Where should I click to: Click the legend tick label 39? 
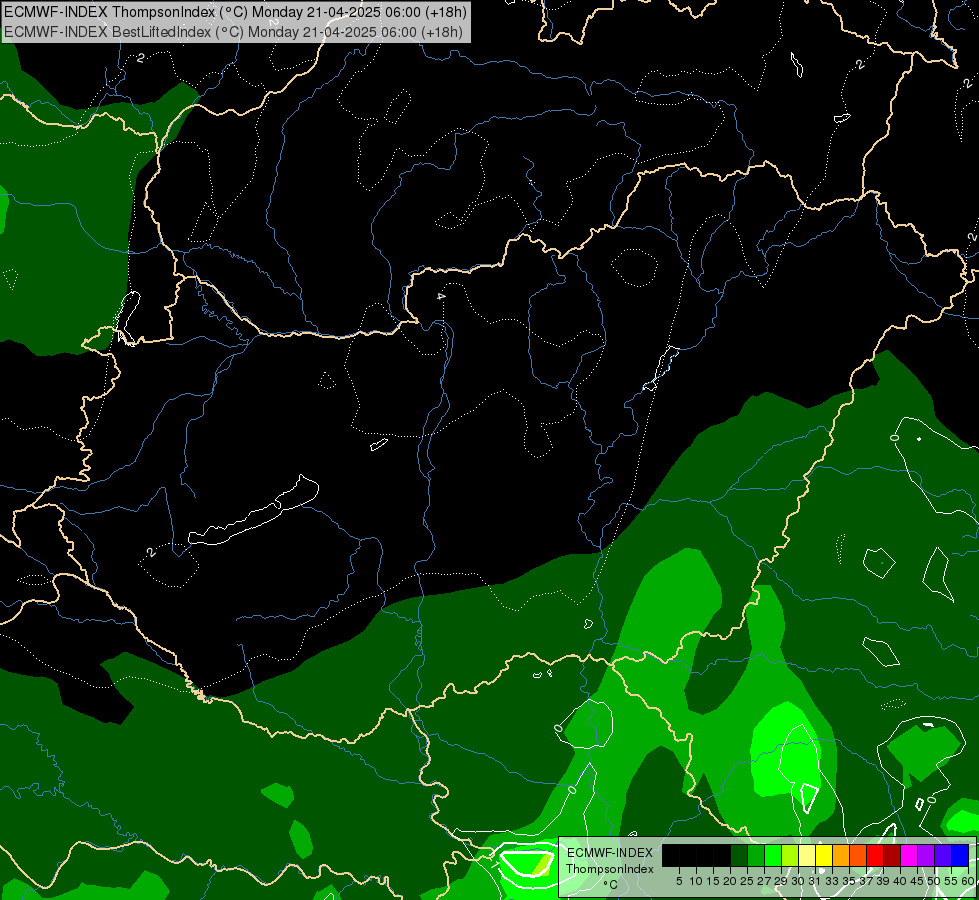pos(884,881)
